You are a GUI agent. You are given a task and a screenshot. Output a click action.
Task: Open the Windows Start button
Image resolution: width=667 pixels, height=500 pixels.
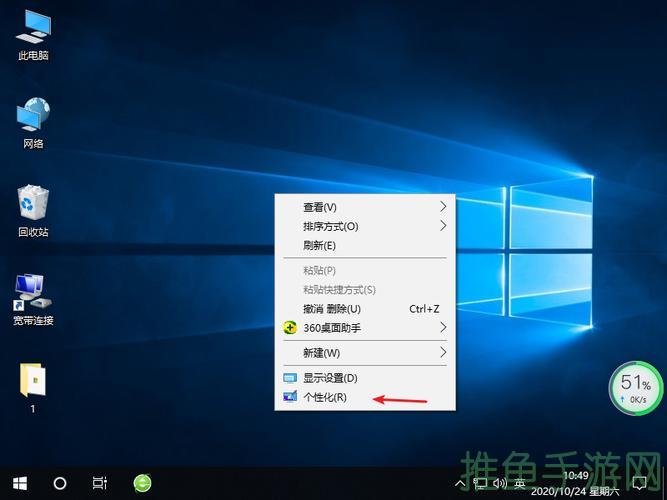coord(18,483)
